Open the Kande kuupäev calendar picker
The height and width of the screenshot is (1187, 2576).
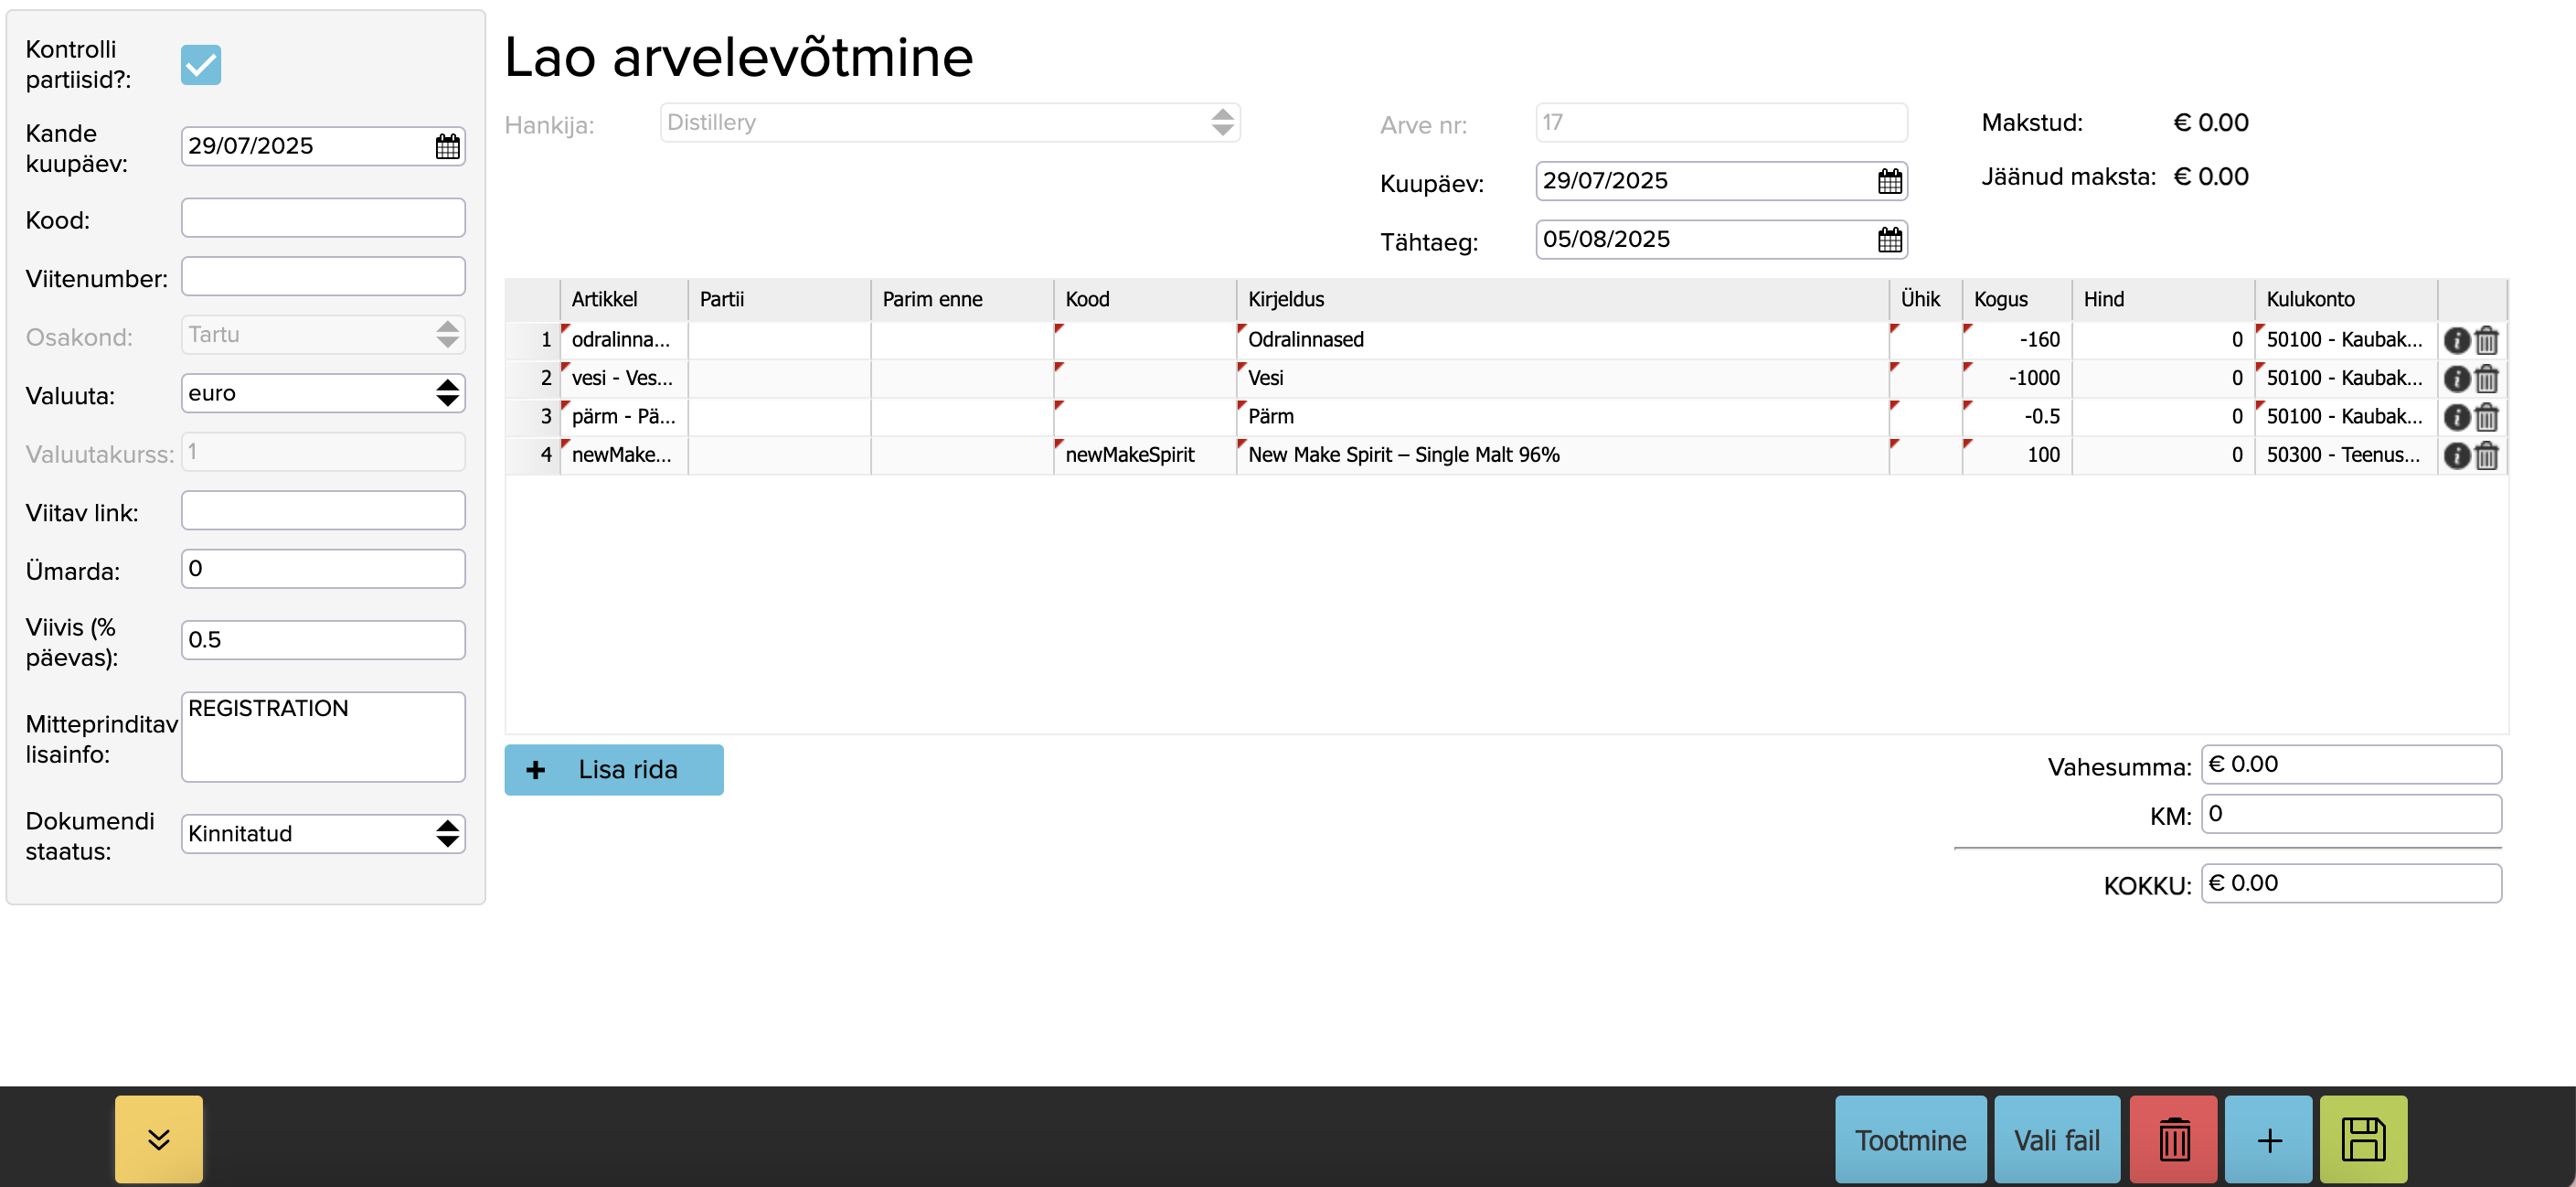click(x=447, y=147)
